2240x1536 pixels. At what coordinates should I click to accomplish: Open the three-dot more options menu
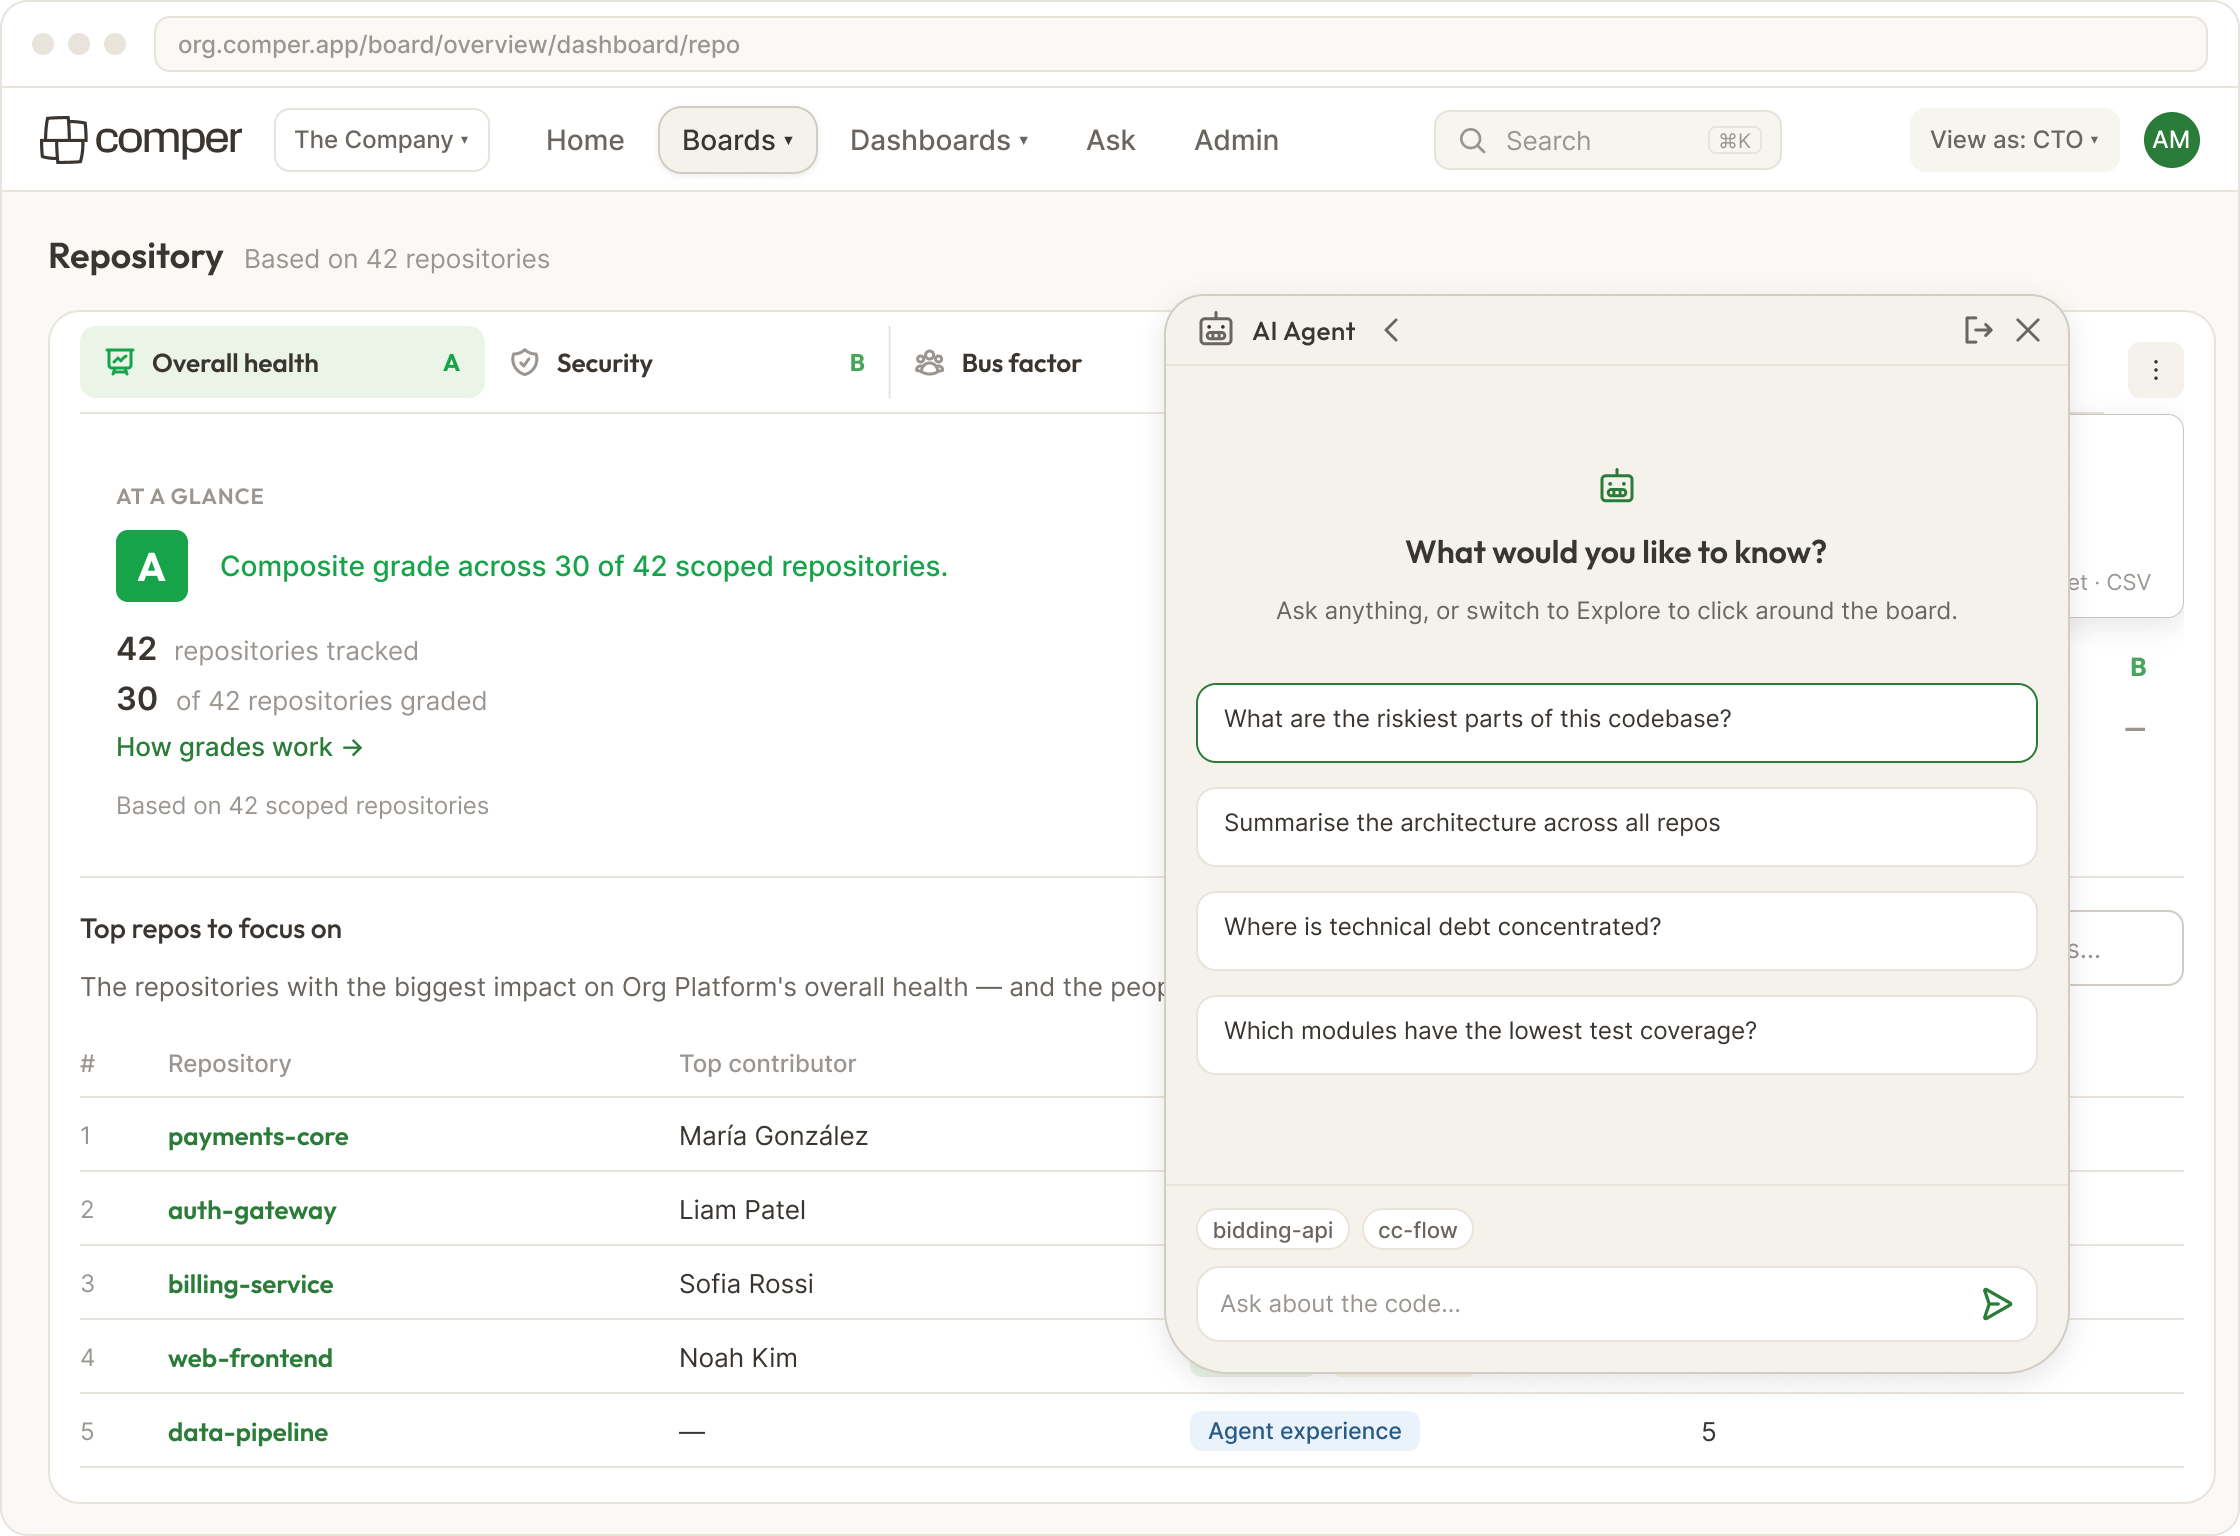click(2156, 370)
